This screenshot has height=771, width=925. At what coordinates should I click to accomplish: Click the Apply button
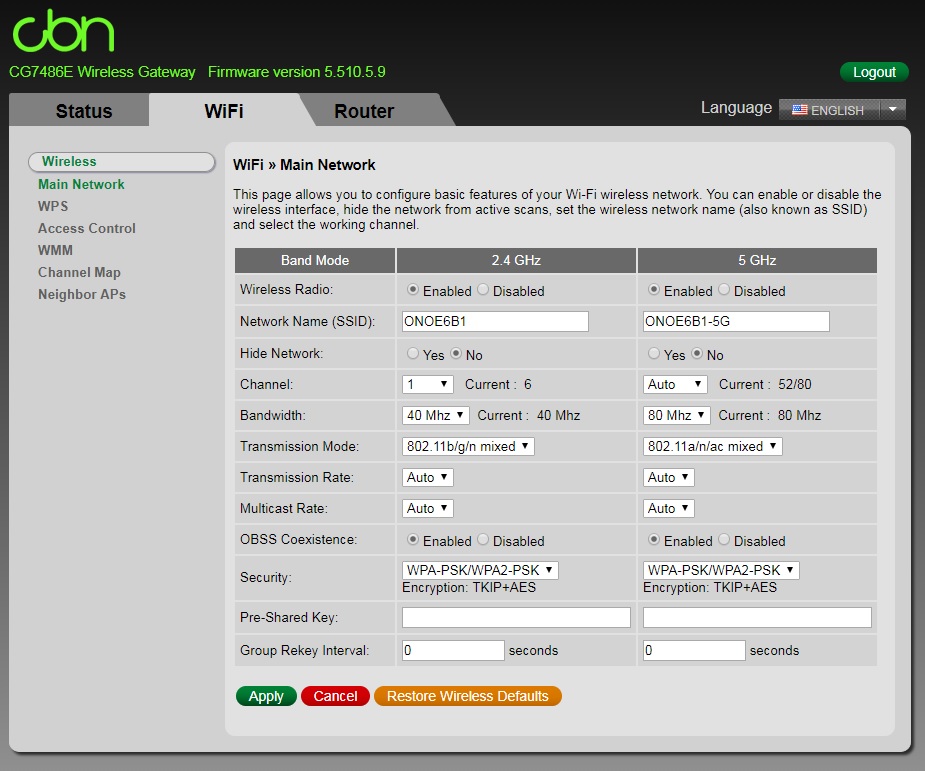tap(266, 696)
